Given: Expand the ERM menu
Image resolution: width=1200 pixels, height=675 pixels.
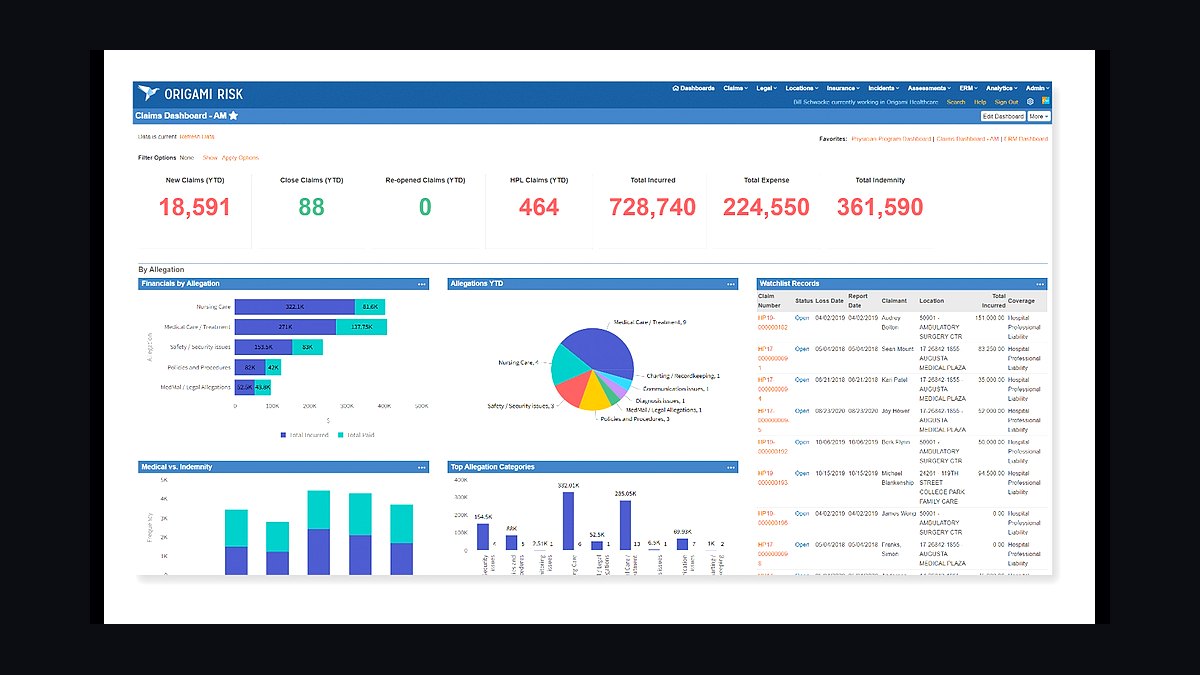Looking at the screenshot, I should coord(967,88).
